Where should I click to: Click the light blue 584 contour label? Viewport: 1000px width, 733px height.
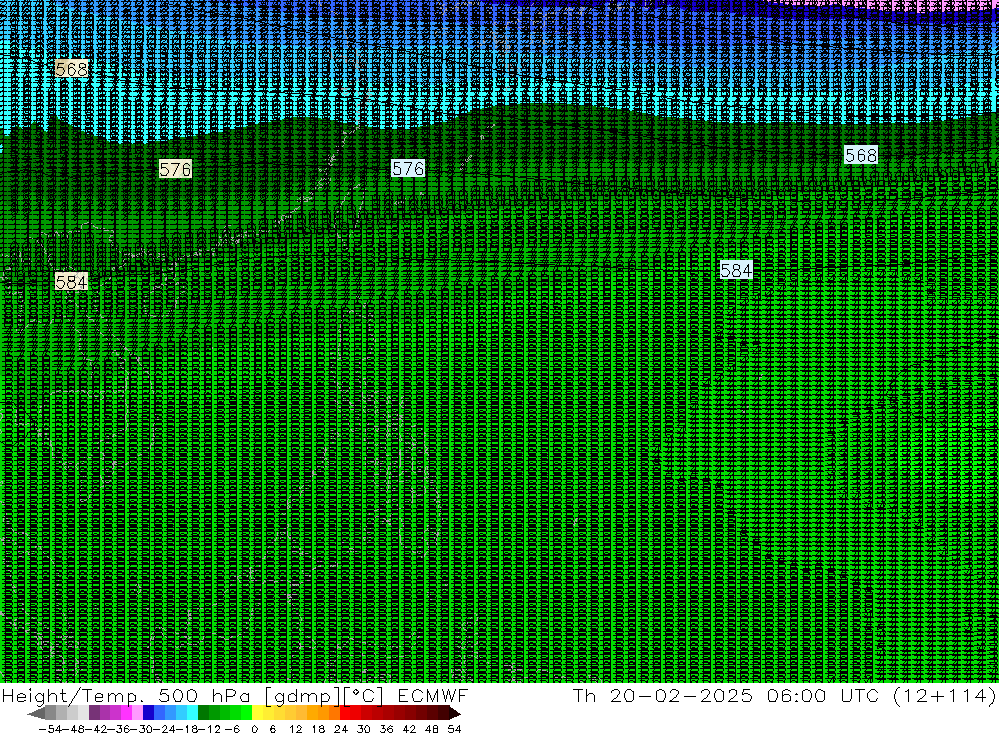pyautogui.click(x=736, y=270)
